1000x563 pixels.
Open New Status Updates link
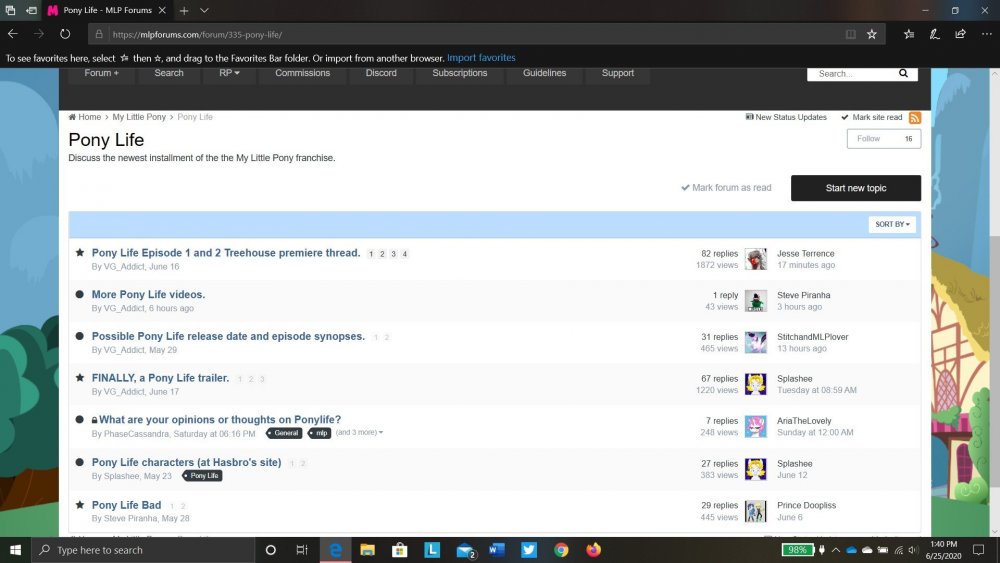(x=786, y=117)
